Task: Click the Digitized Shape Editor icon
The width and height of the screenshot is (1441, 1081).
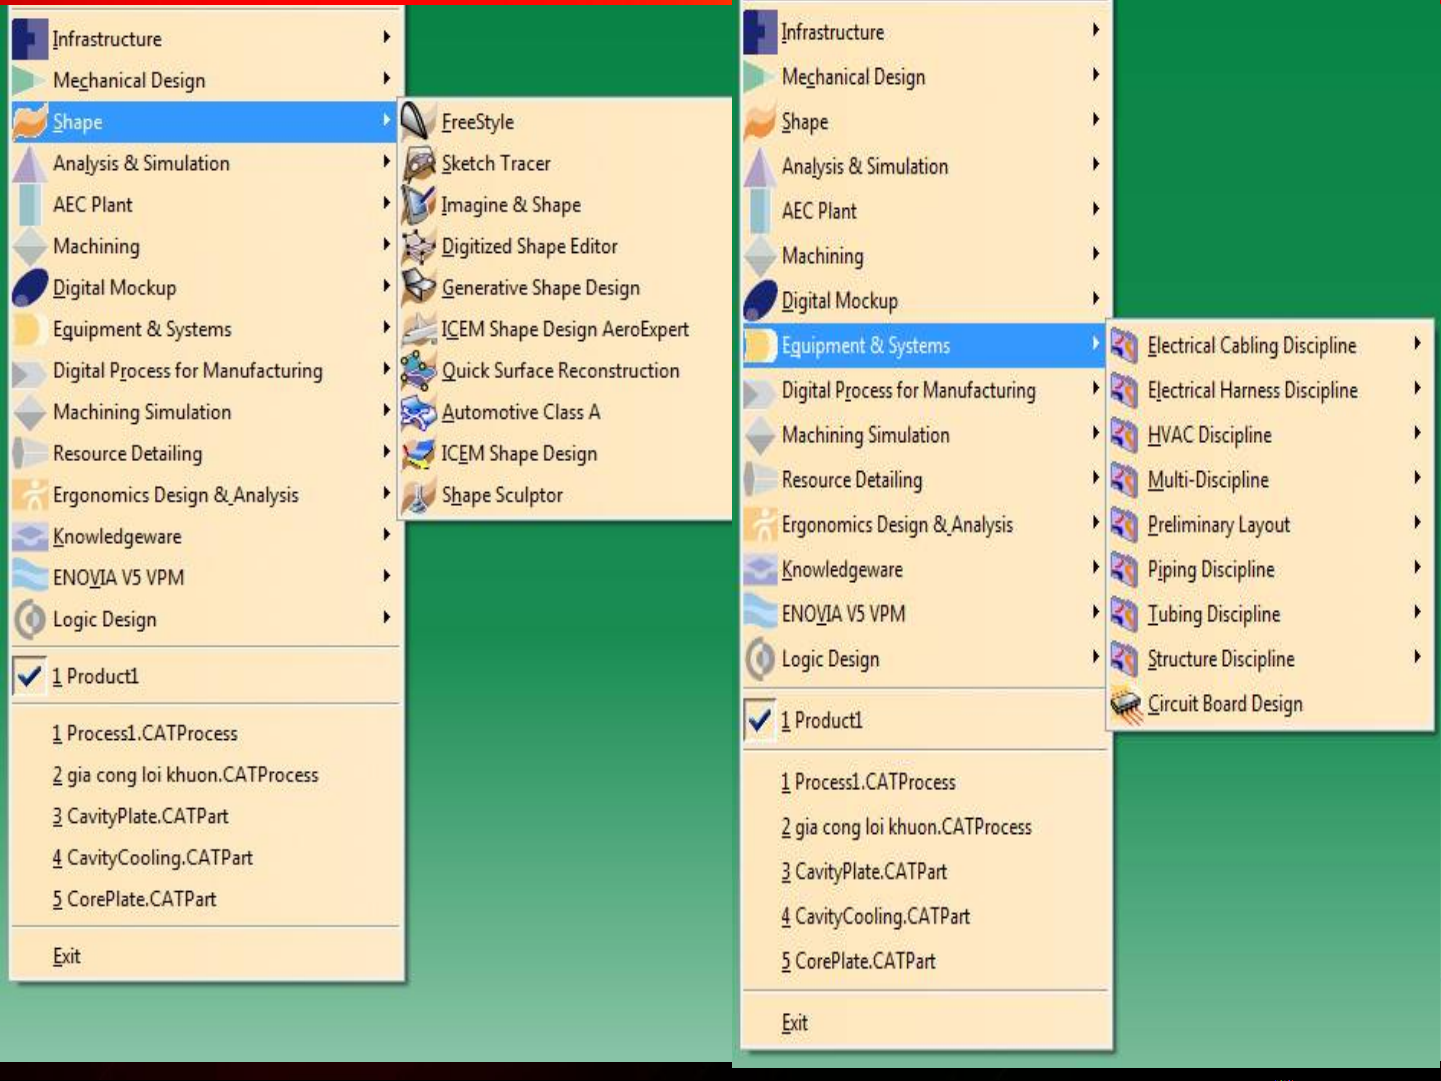Action: (418, 246)
